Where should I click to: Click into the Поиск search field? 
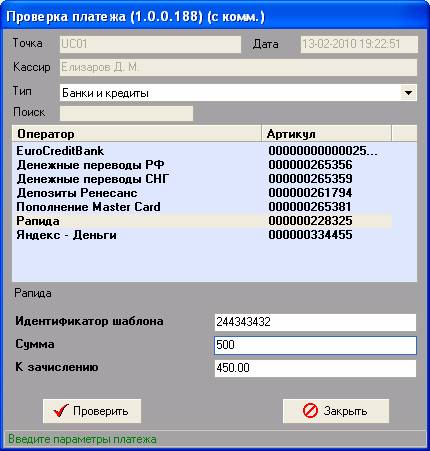click(126, 113)
